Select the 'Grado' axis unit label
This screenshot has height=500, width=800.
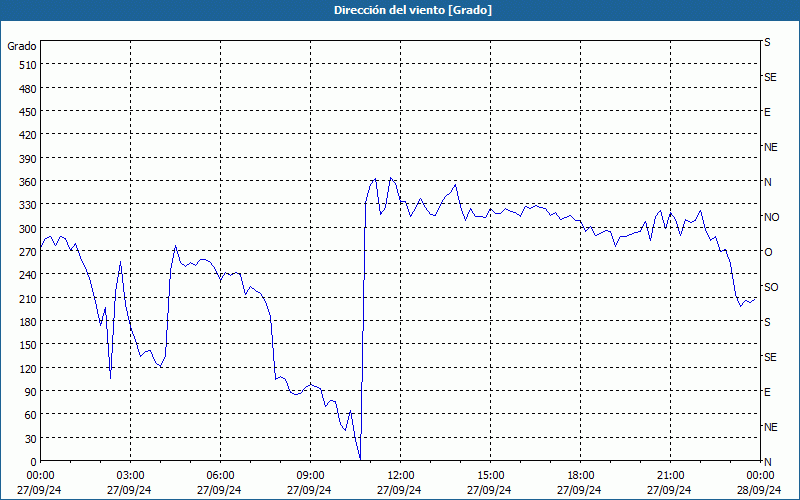click(x=22, y=46)
